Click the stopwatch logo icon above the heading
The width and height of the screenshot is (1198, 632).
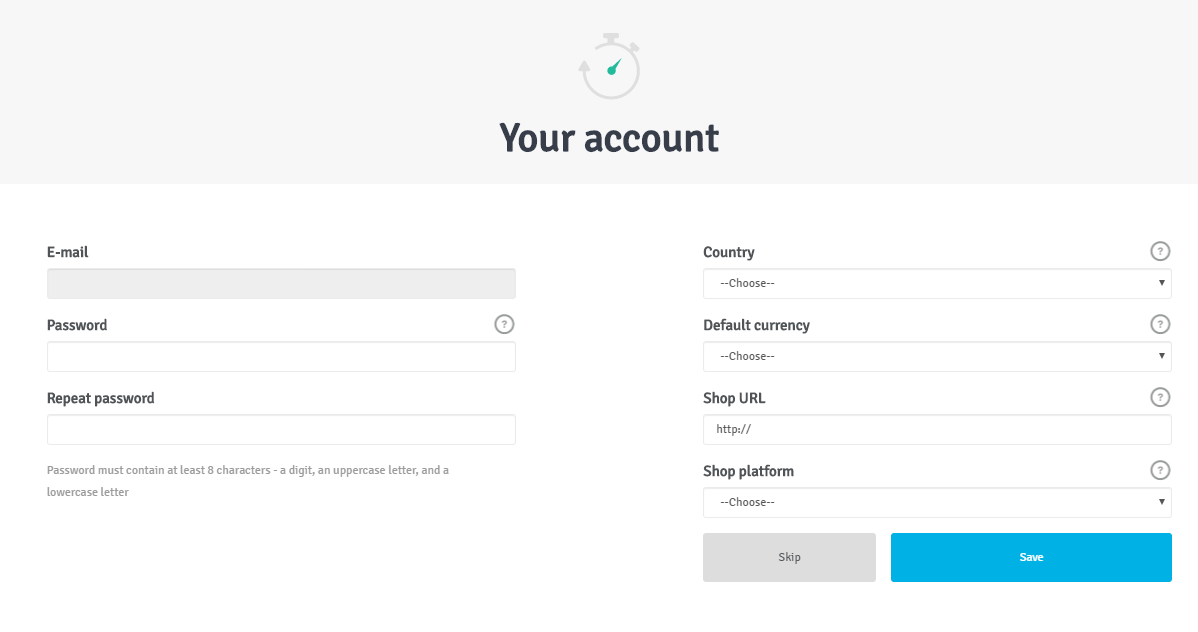pos(609,66)
